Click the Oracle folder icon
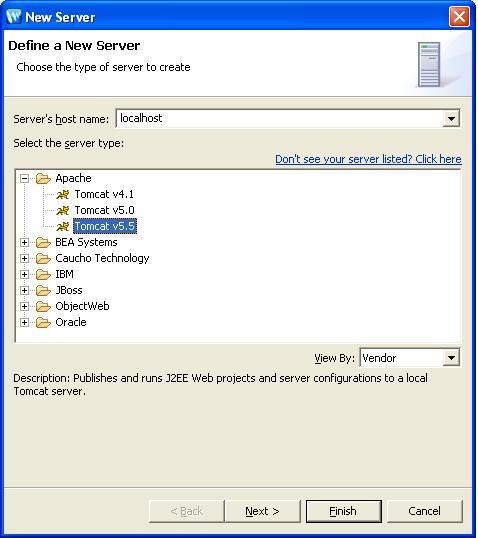Viewport: 478px width, 538px height. coord(43,323)
